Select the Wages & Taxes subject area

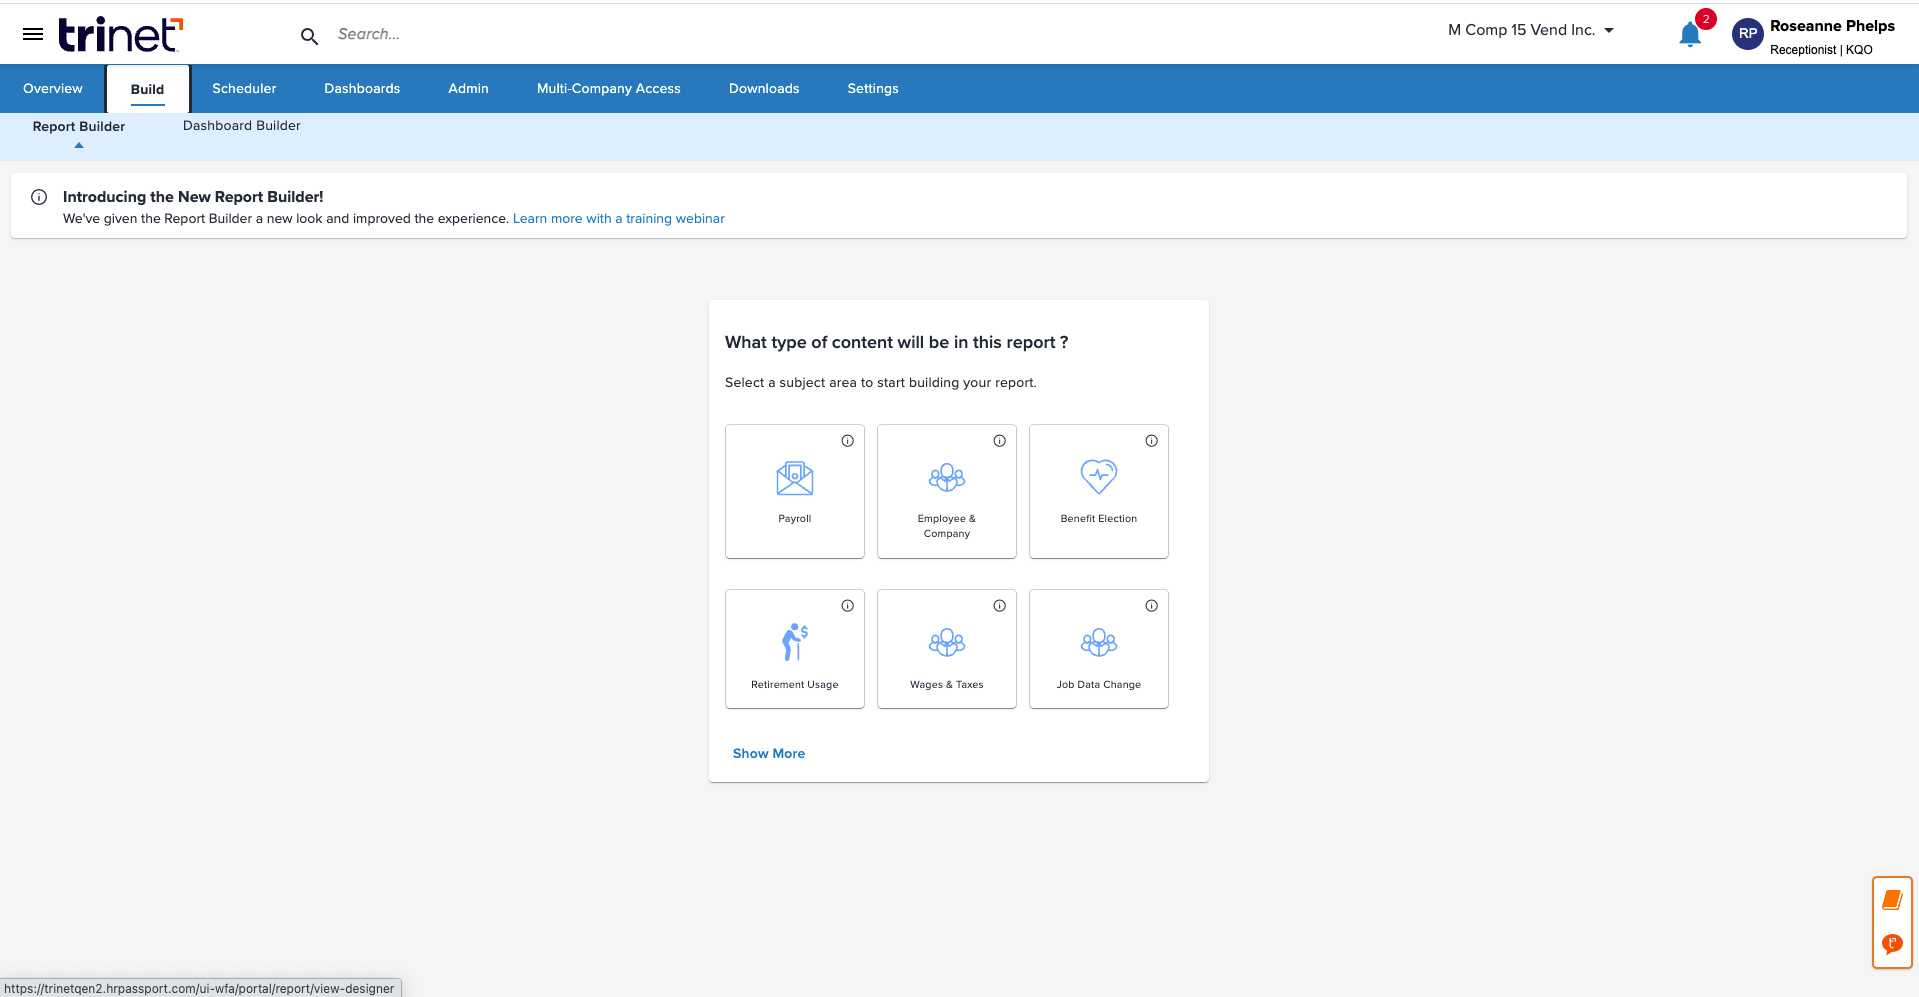[x=946, y=648]
